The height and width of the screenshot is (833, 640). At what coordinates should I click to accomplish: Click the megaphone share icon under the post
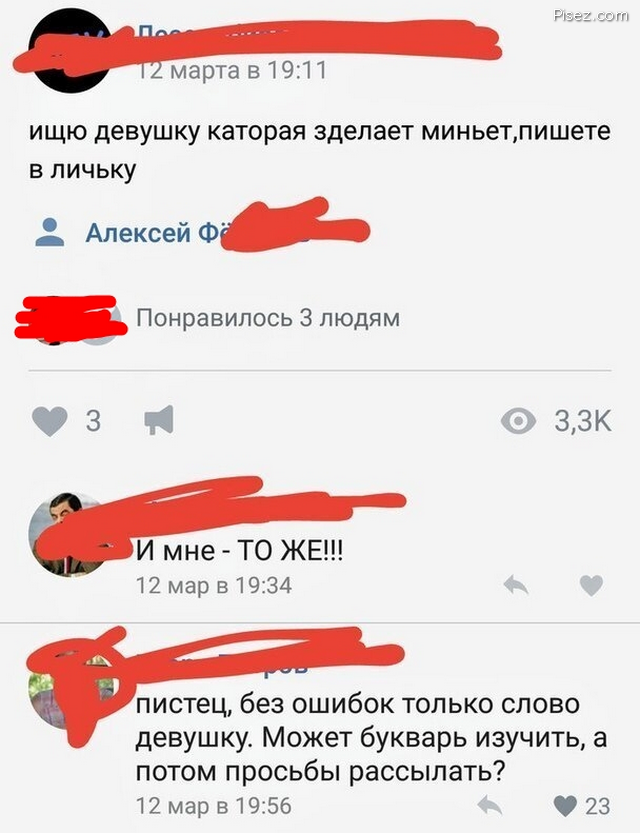click(159, 420)
